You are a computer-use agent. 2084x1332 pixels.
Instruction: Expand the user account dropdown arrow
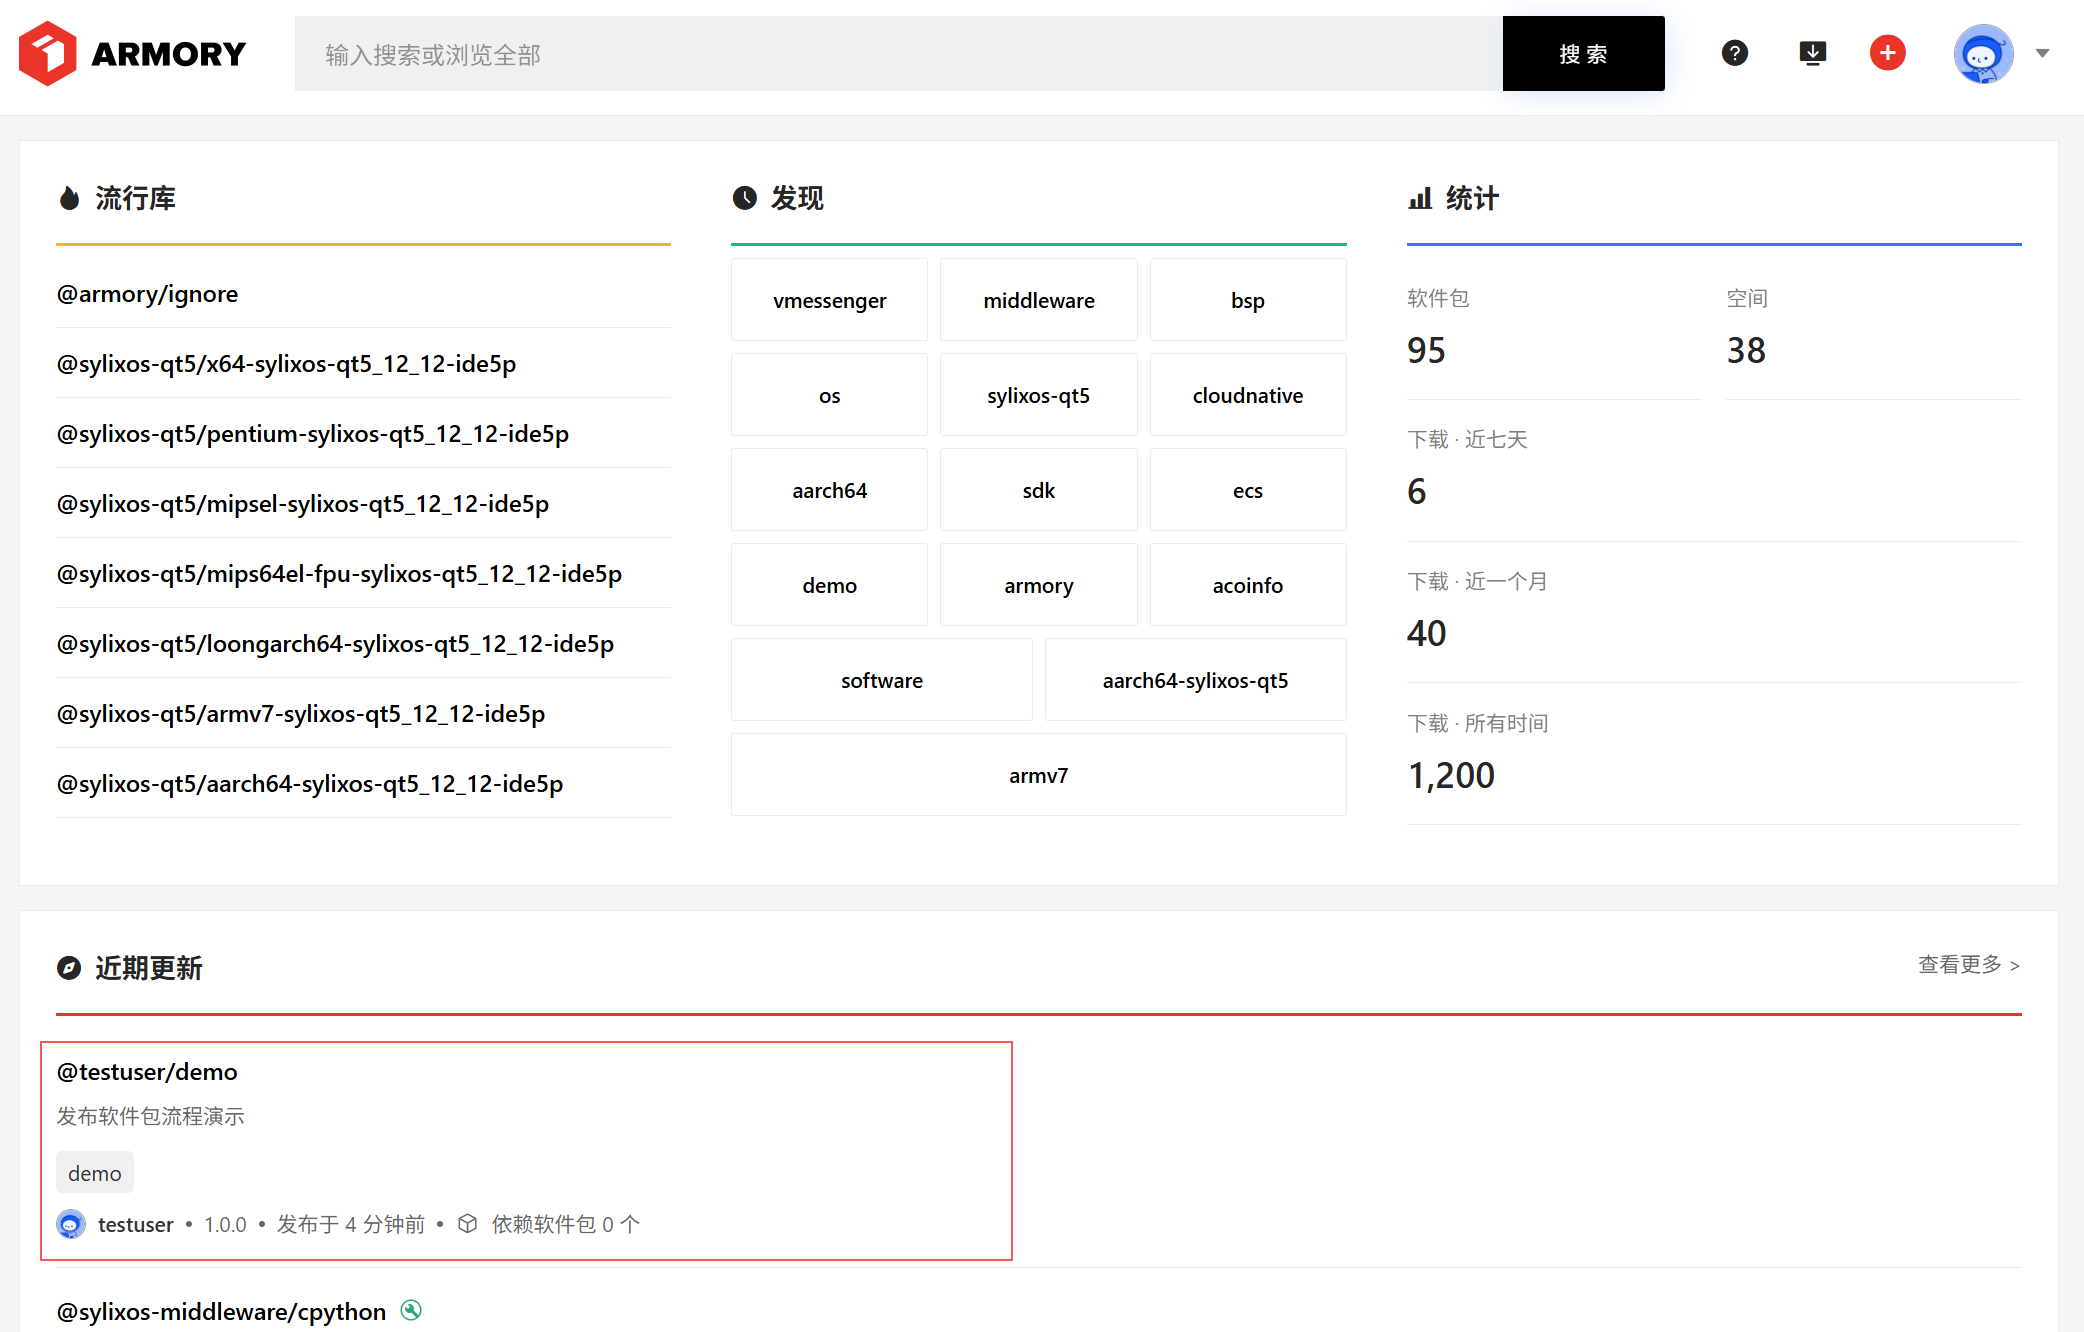point(2042,54)
